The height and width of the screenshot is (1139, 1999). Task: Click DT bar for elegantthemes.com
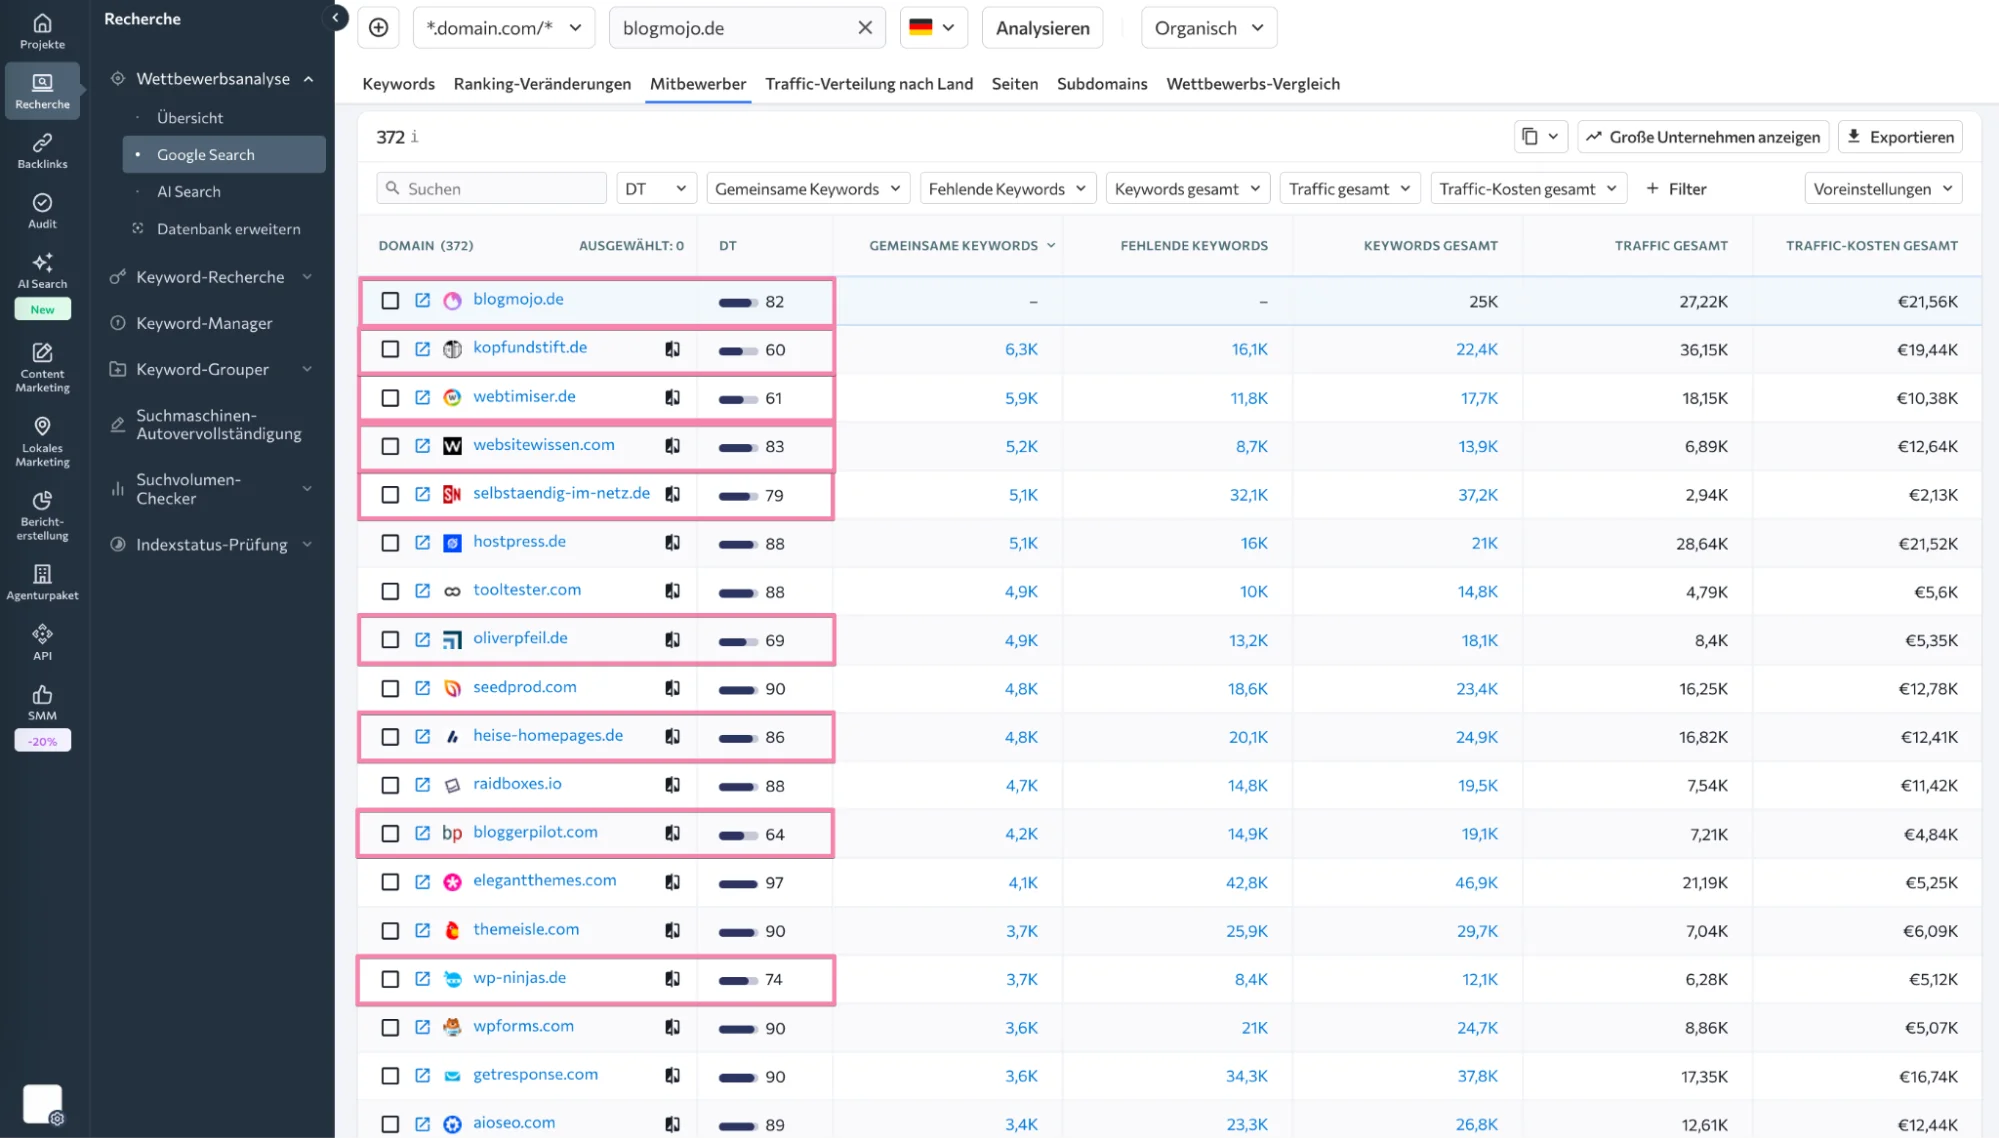(737, 883)
